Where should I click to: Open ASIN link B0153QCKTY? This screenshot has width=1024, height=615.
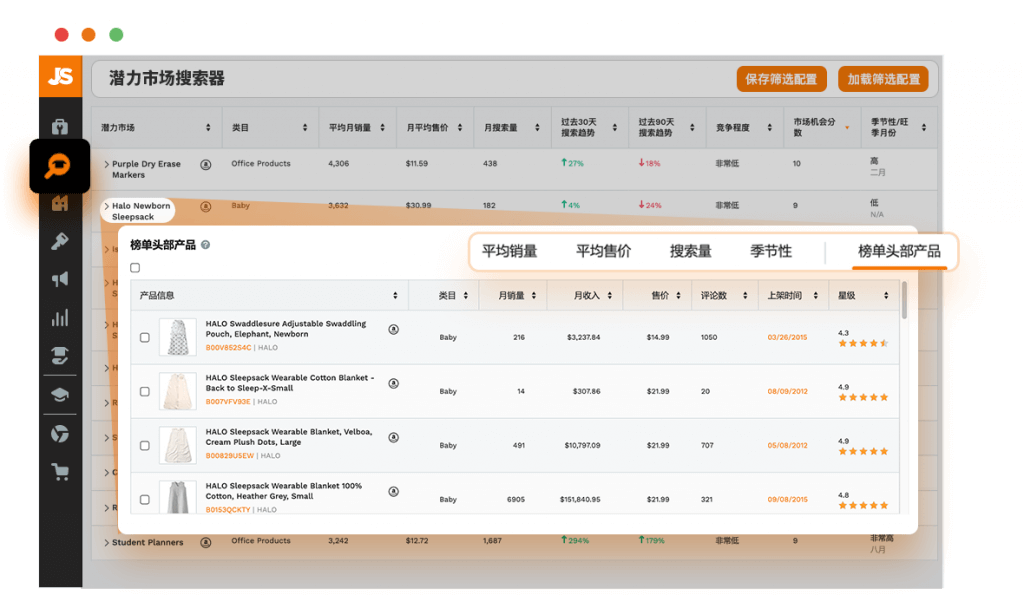click(228, 510)
